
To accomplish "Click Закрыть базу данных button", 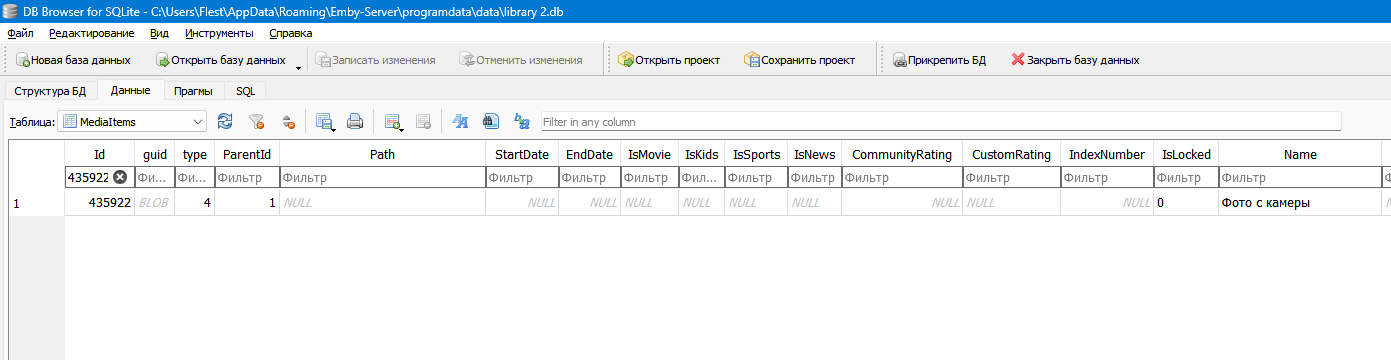I will tap(1074, 60).
